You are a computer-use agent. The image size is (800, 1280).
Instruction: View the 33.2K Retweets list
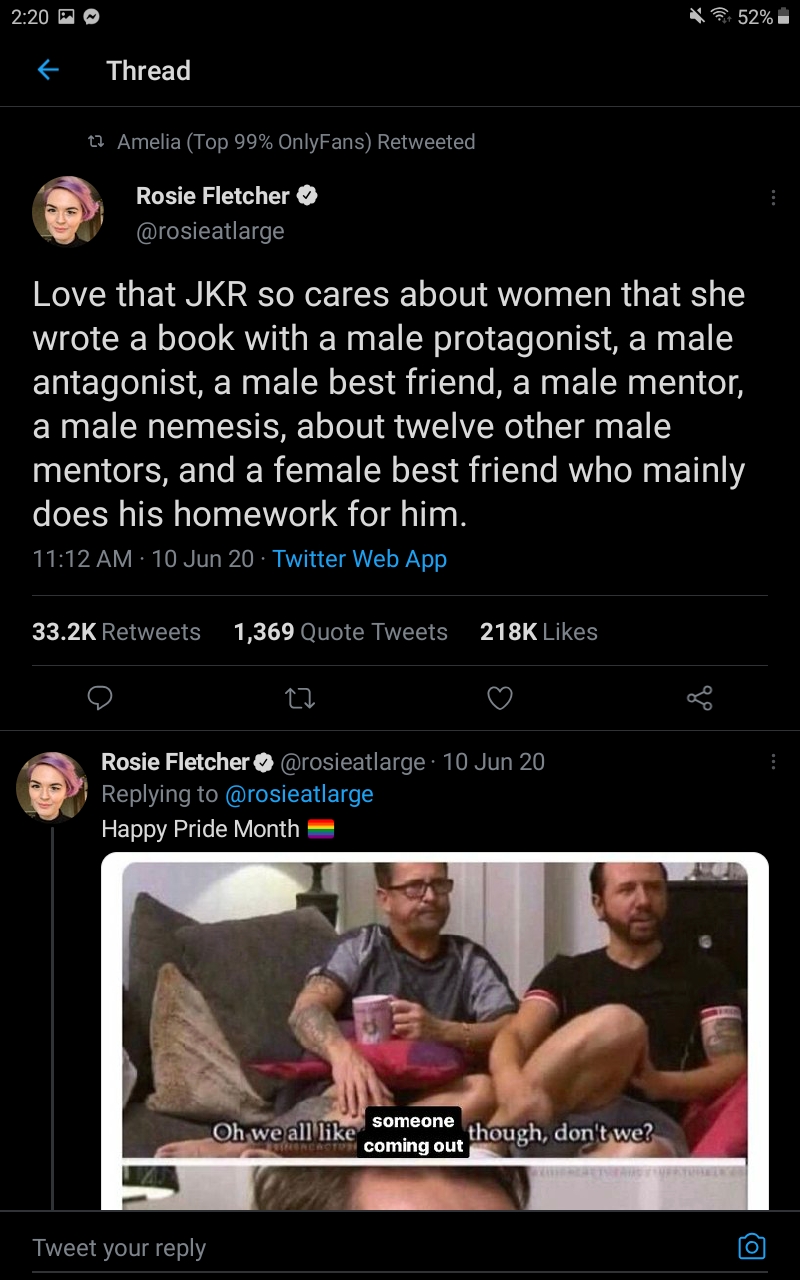click(x=116, y=632)
